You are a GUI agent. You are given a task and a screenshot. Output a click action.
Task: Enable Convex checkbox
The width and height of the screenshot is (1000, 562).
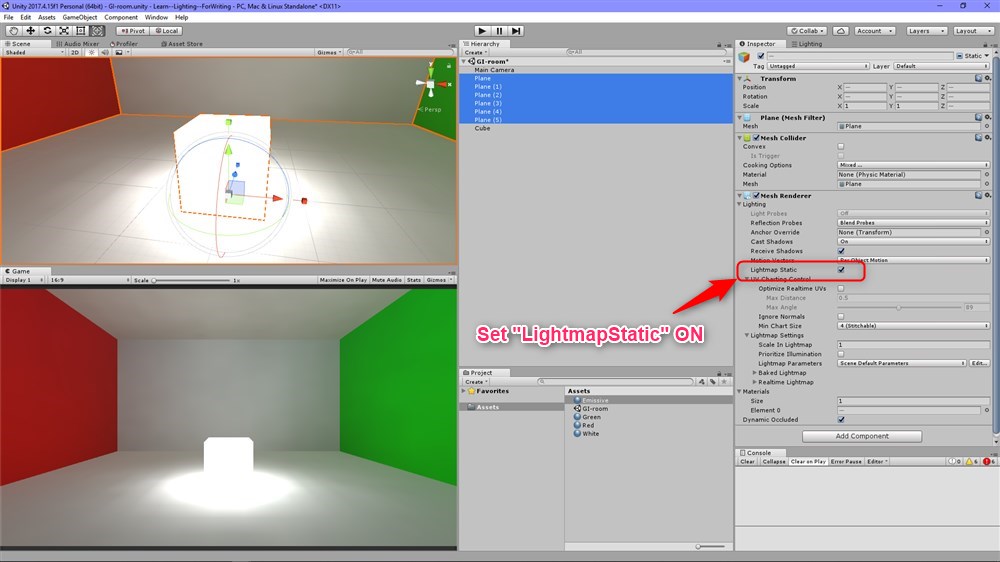[x=841, y=147]
